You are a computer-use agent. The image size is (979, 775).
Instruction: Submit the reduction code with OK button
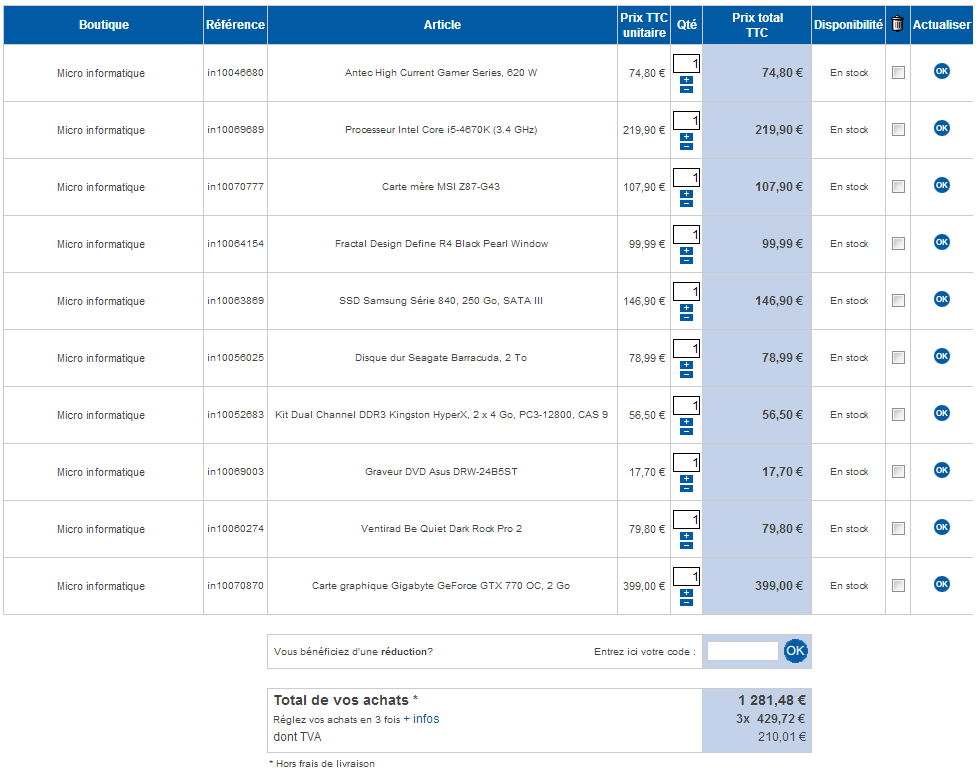click(x=795, y=651)
